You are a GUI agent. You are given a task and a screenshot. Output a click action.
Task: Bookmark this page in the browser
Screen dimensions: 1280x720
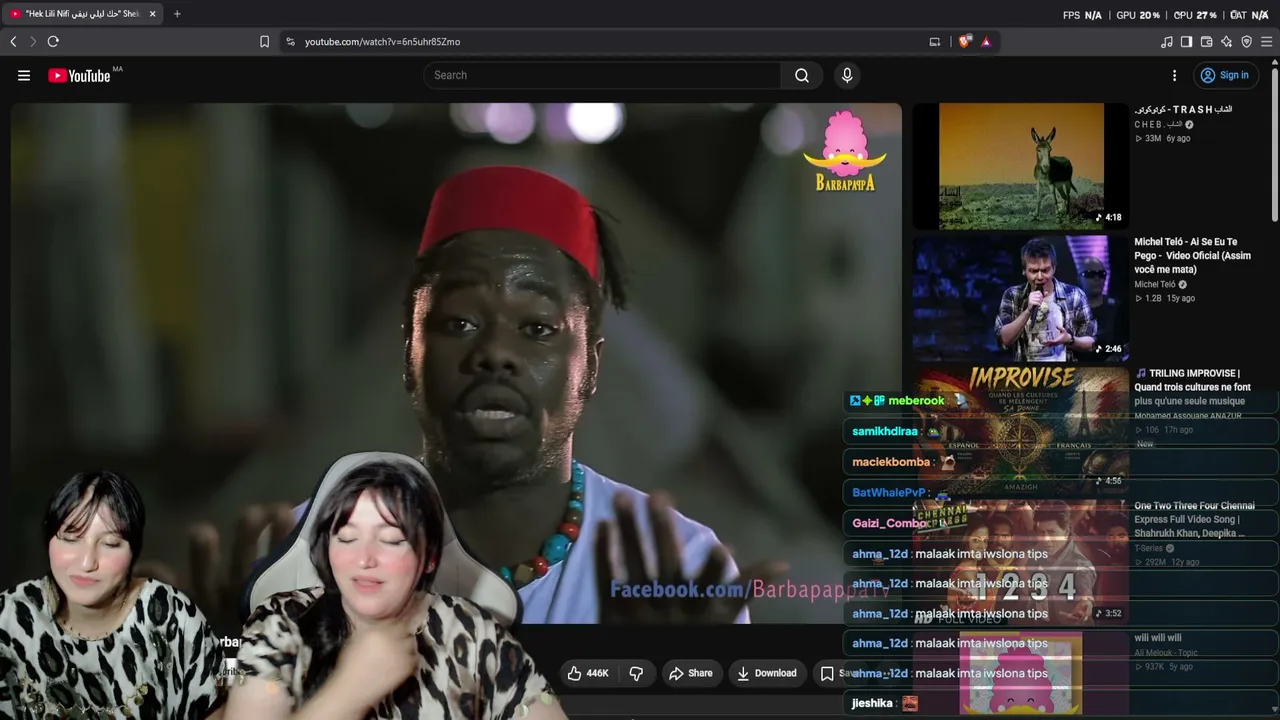(x=264, y=41)
